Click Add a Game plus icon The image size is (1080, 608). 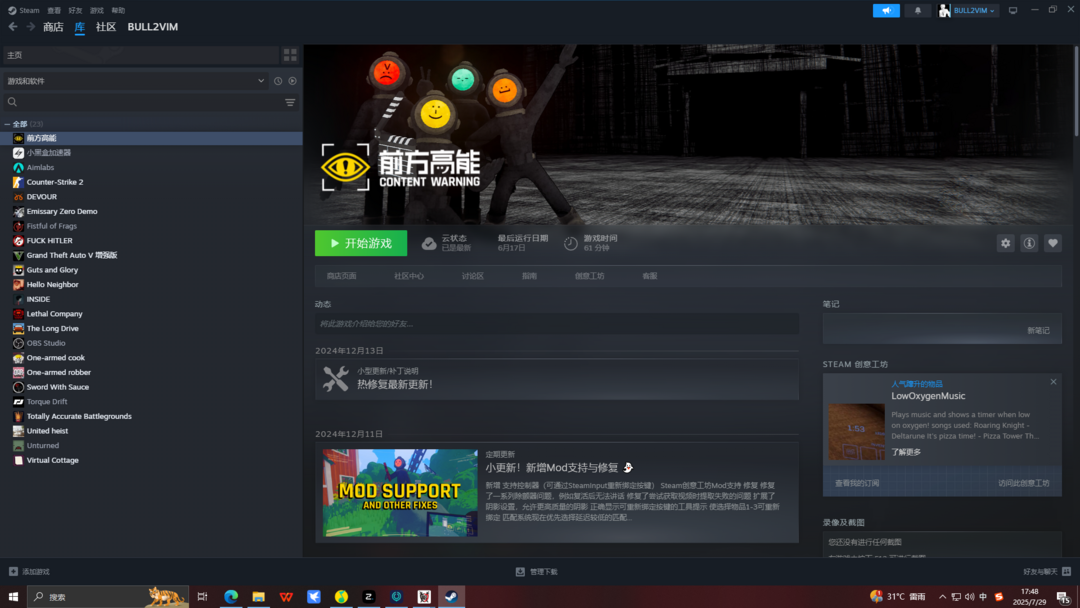(13, 572)
